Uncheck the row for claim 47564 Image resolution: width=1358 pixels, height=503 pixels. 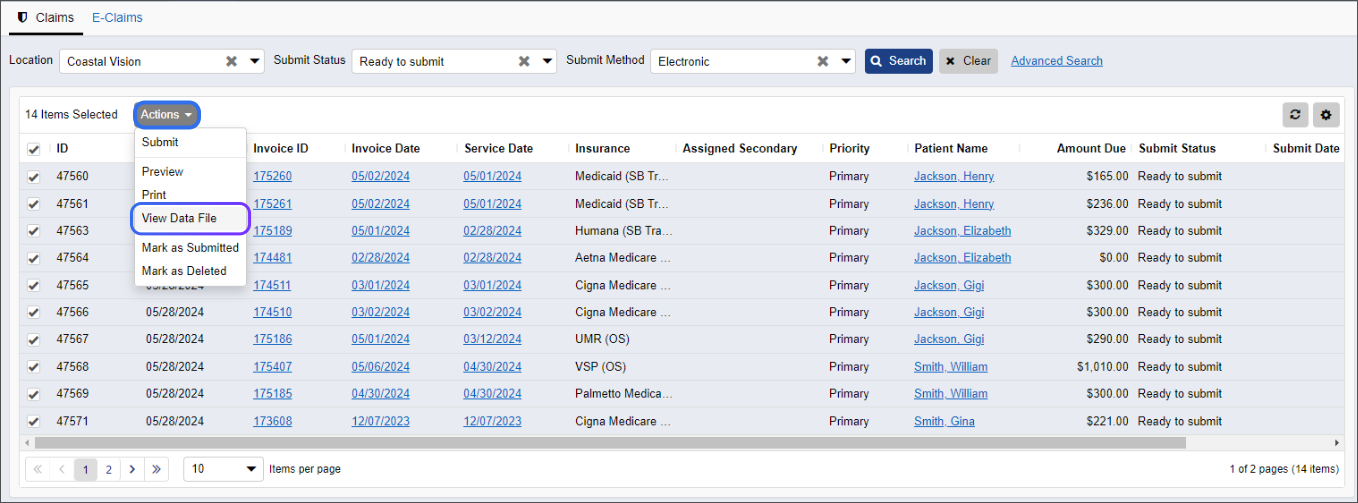click(x=34, y=258)
